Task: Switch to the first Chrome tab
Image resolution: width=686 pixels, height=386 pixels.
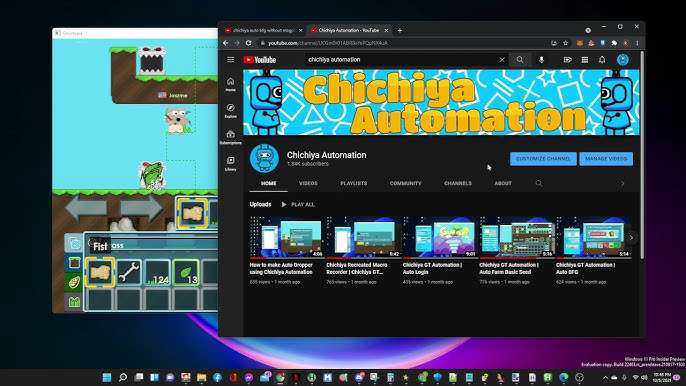Action: (262, 30)
